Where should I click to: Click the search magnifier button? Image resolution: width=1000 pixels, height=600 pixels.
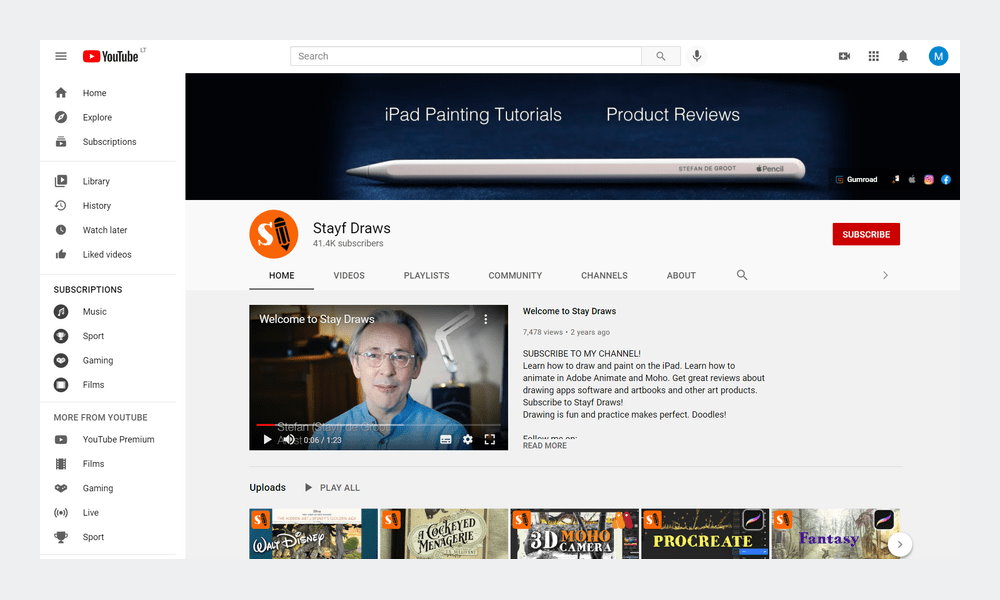[661, 56]
